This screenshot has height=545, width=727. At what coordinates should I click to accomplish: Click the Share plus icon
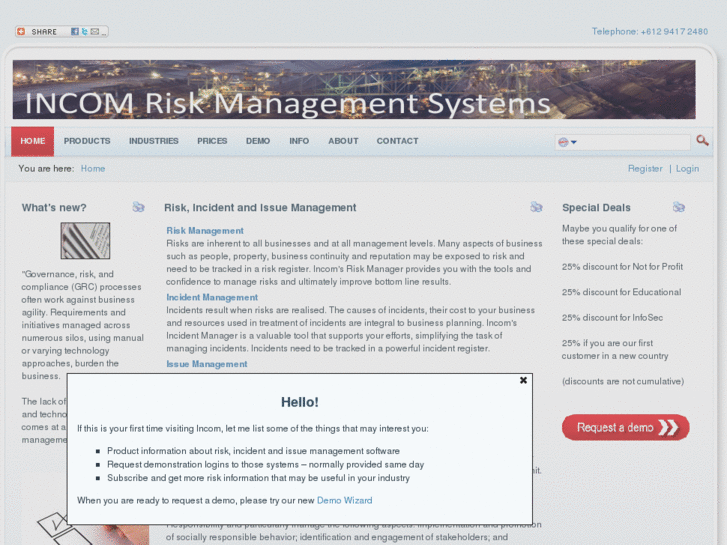tap(21, 32)
